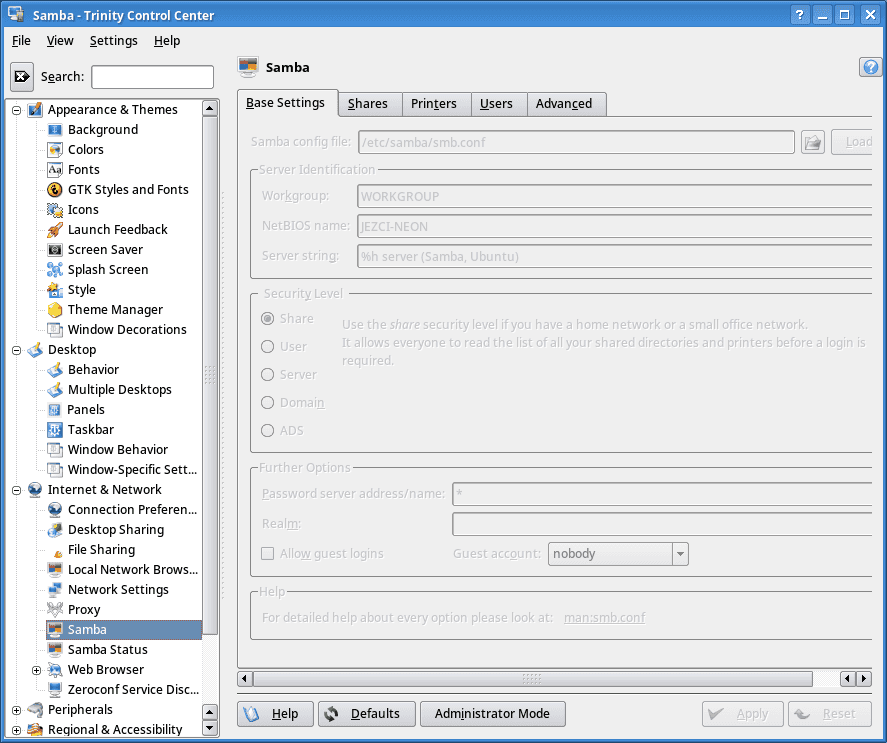The height and width of the screenshot is (743, 887).
Task: Open Background settings icon in tree
Action: pos(55,130)
